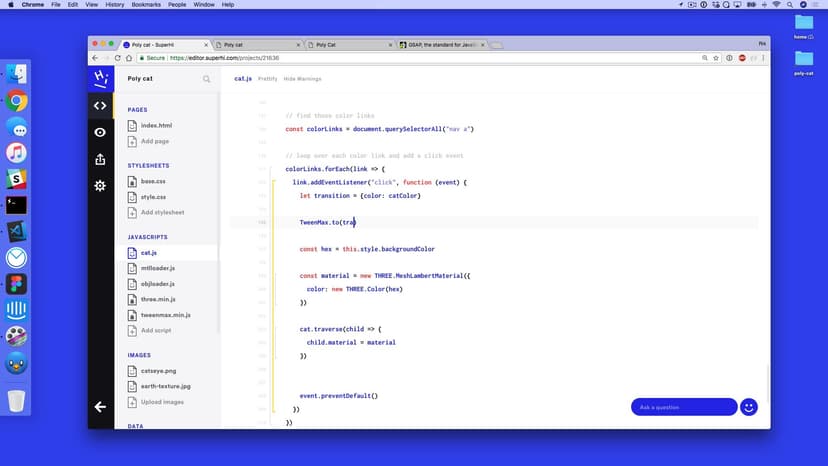Open style.css in Stylesheets
Screen dimensions: 828x466
[x=153, y=197]
